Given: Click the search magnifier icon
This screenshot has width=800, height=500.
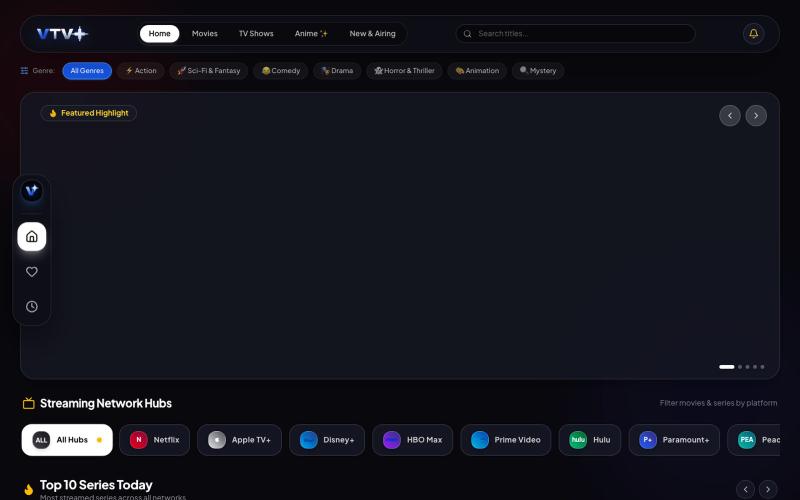Looking at the screenshot, I should [467, 34].
